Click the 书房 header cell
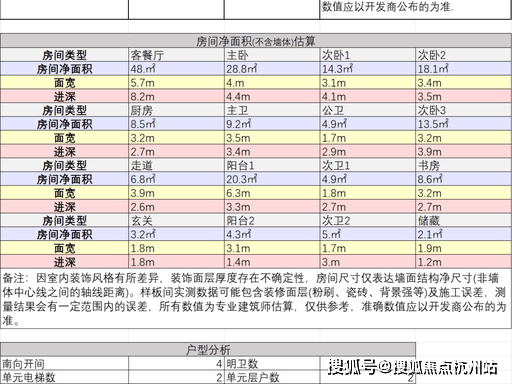 464,165
